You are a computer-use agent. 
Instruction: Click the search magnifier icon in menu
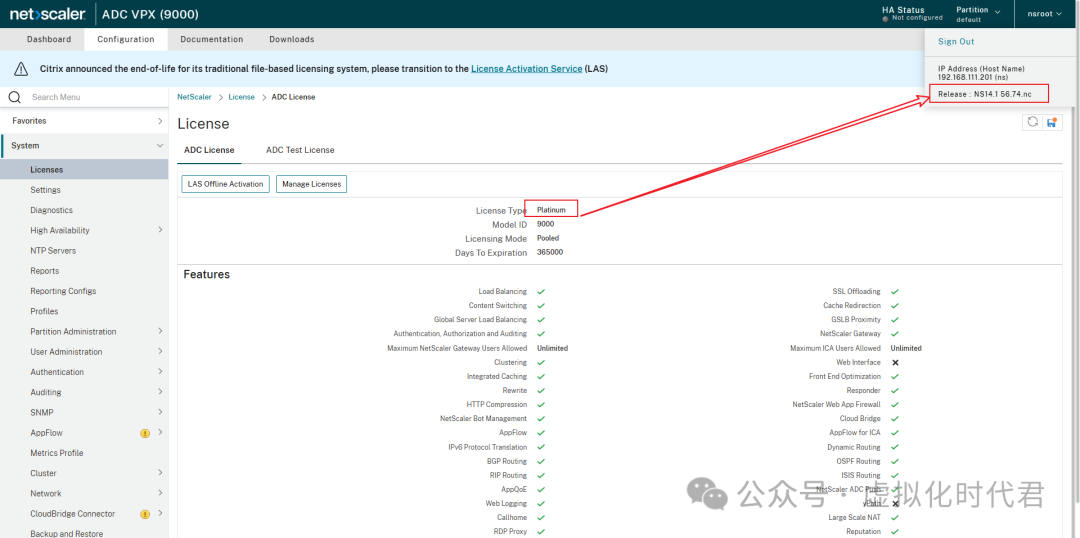pyautogui.click(x=14, y=97)
